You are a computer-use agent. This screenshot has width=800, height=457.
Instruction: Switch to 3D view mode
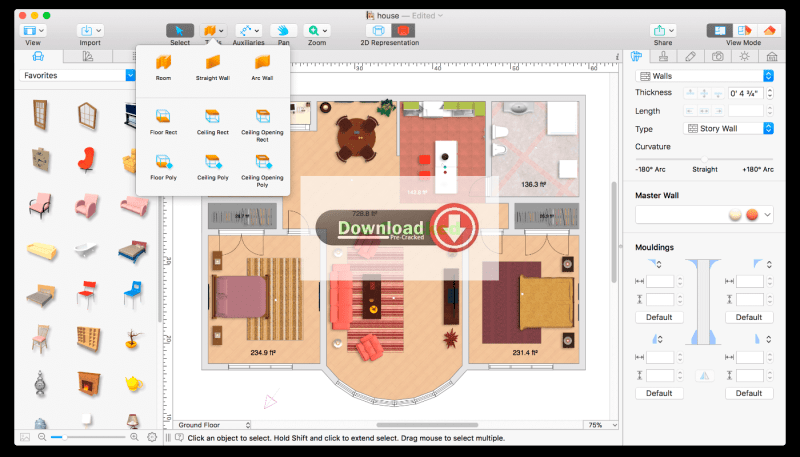(x=769, y=31)
